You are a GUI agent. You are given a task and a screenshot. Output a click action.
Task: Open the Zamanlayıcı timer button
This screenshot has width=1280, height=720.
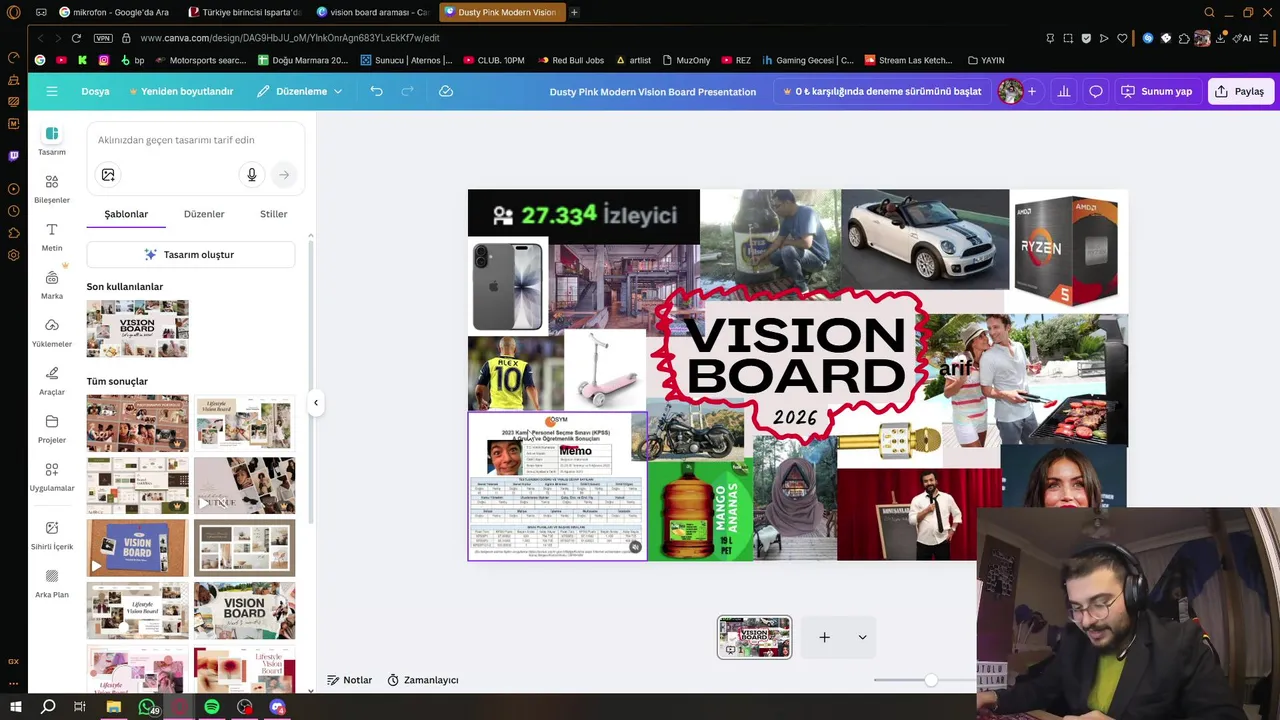[423, 680]
